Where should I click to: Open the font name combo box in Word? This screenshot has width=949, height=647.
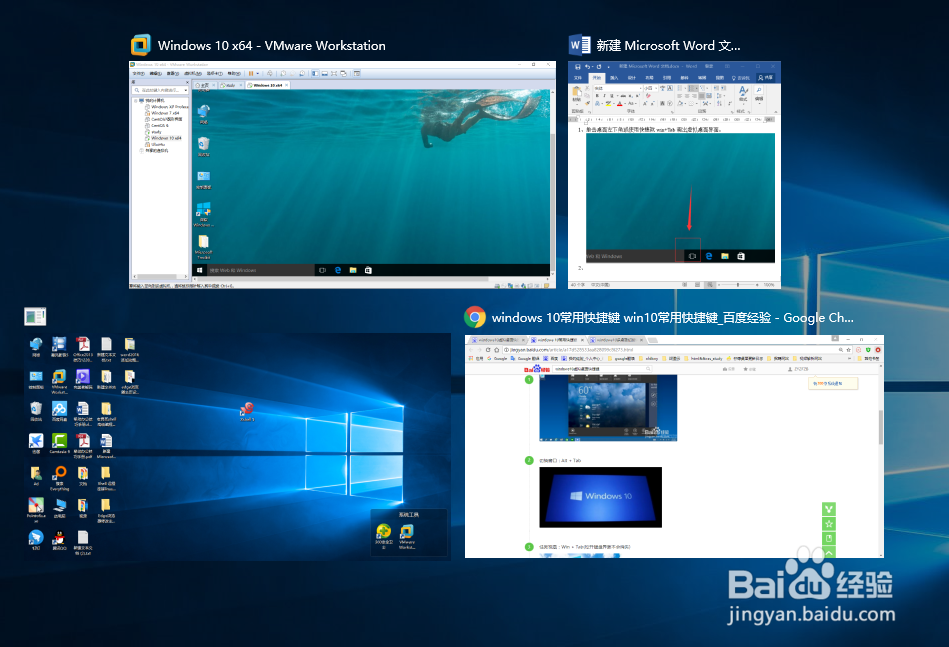pos(618,88)
